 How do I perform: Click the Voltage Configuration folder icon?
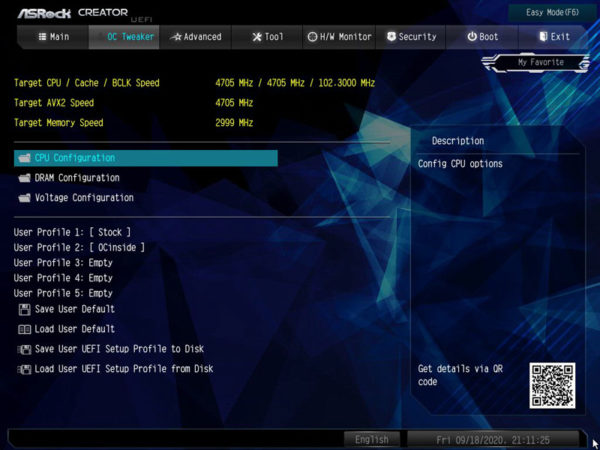(x=24, y=198)
